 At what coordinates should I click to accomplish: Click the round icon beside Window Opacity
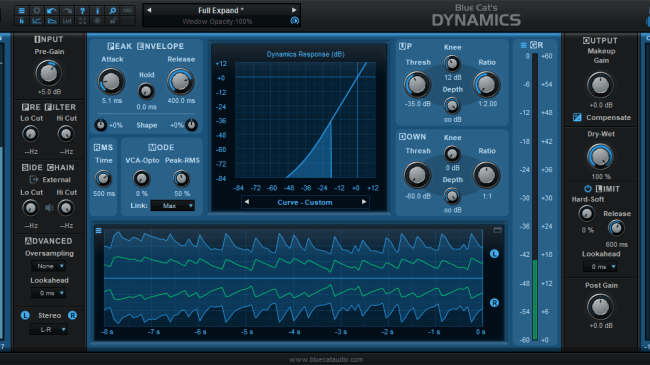(295, 20)
